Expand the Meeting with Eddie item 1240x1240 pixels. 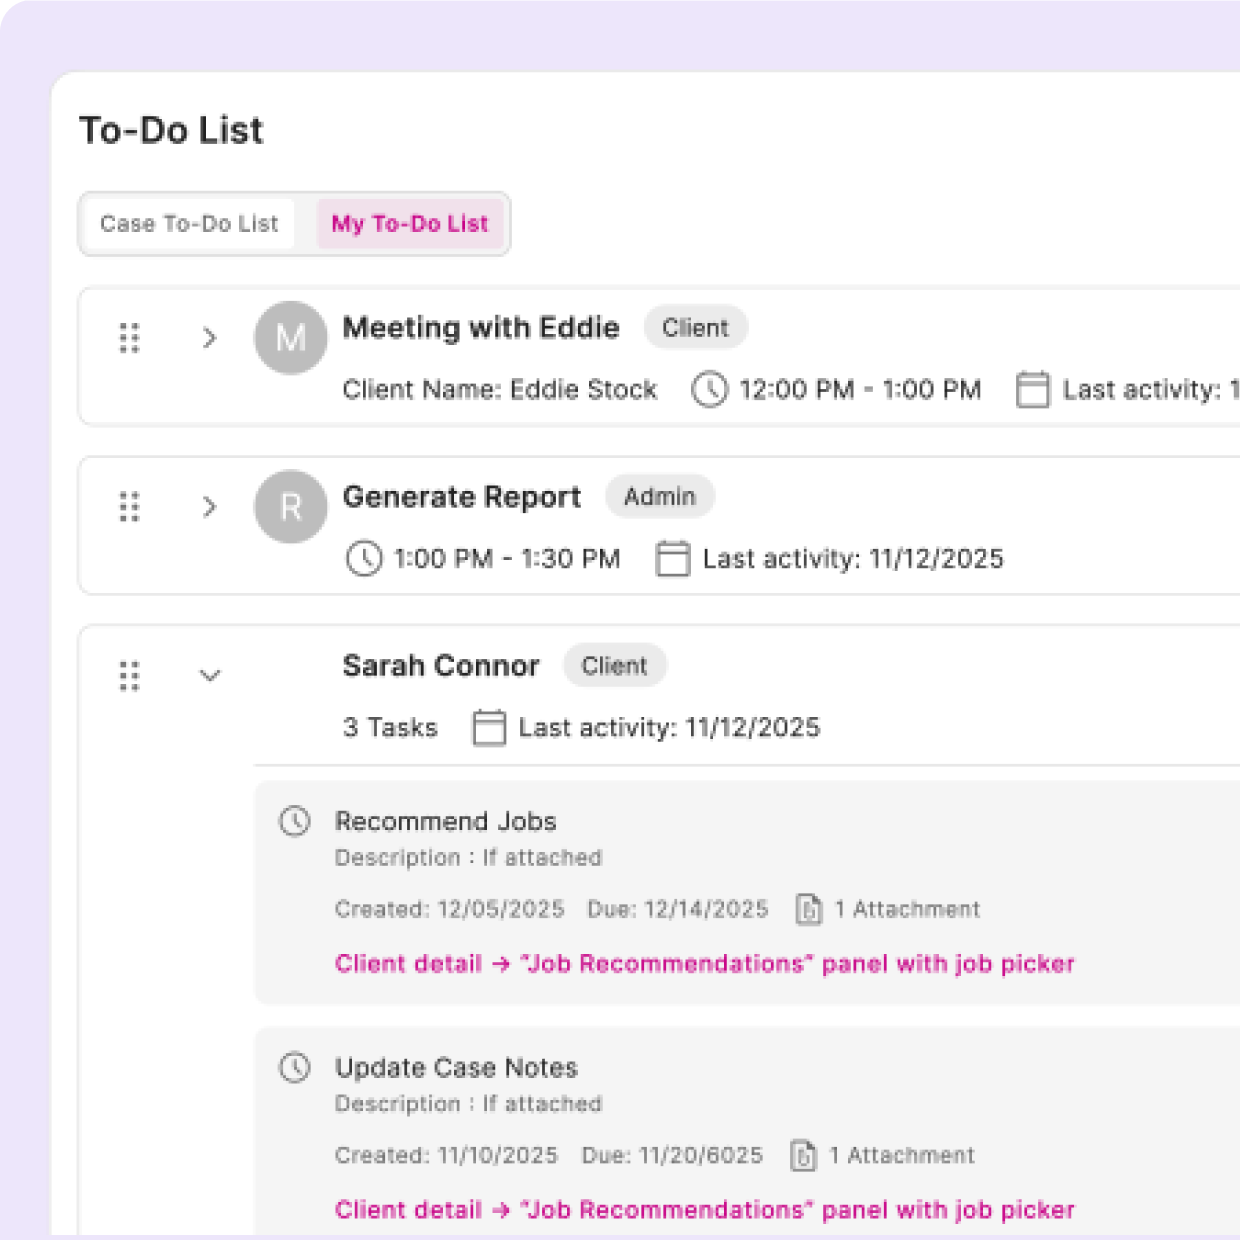click(210, 338)
